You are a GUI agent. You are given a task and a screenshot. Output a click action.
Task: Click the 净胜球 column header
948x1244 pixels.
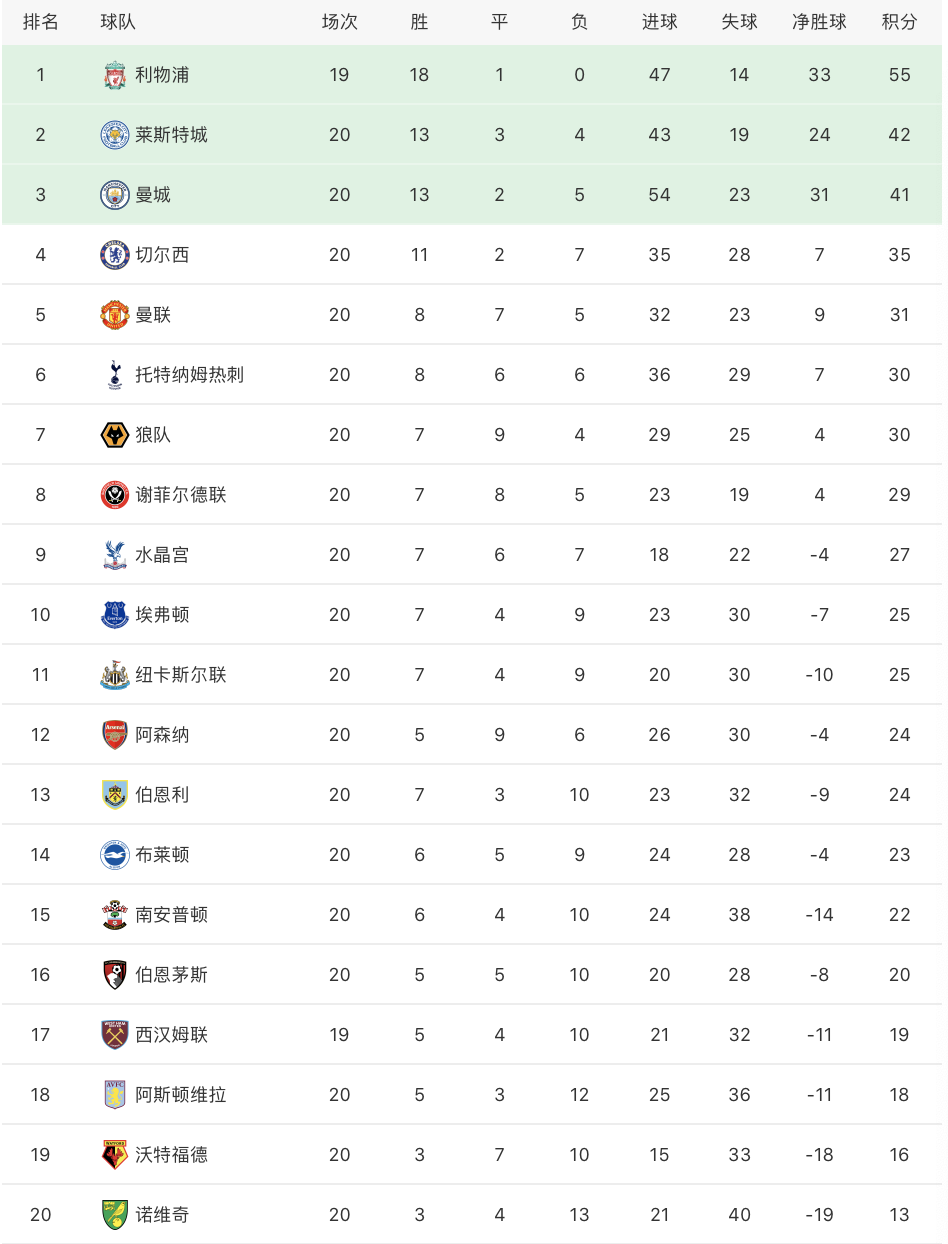pos(819,22)
